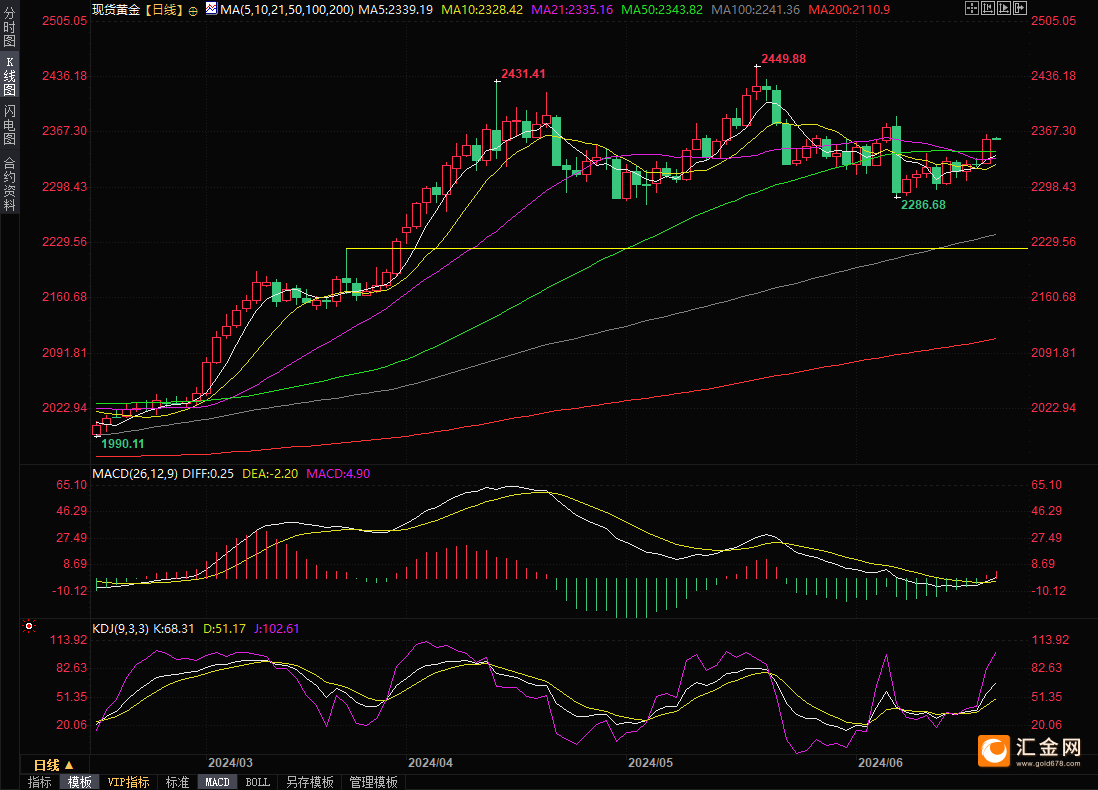Viewport: 1098px width, 790px height.
Task: Toggle the K线图 sidebar view
Action: [x=9, y=76]
